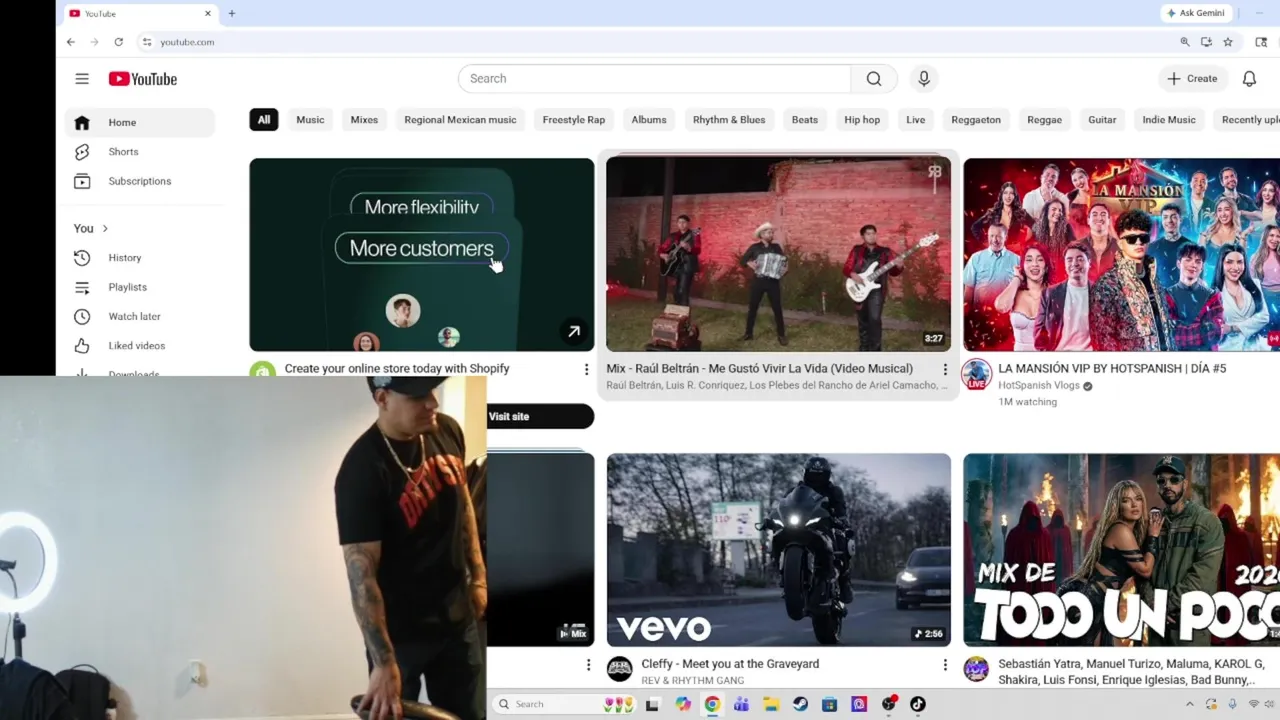
Task: Open Subscriptions in the sidebar
Action: (x=140, y=181)
